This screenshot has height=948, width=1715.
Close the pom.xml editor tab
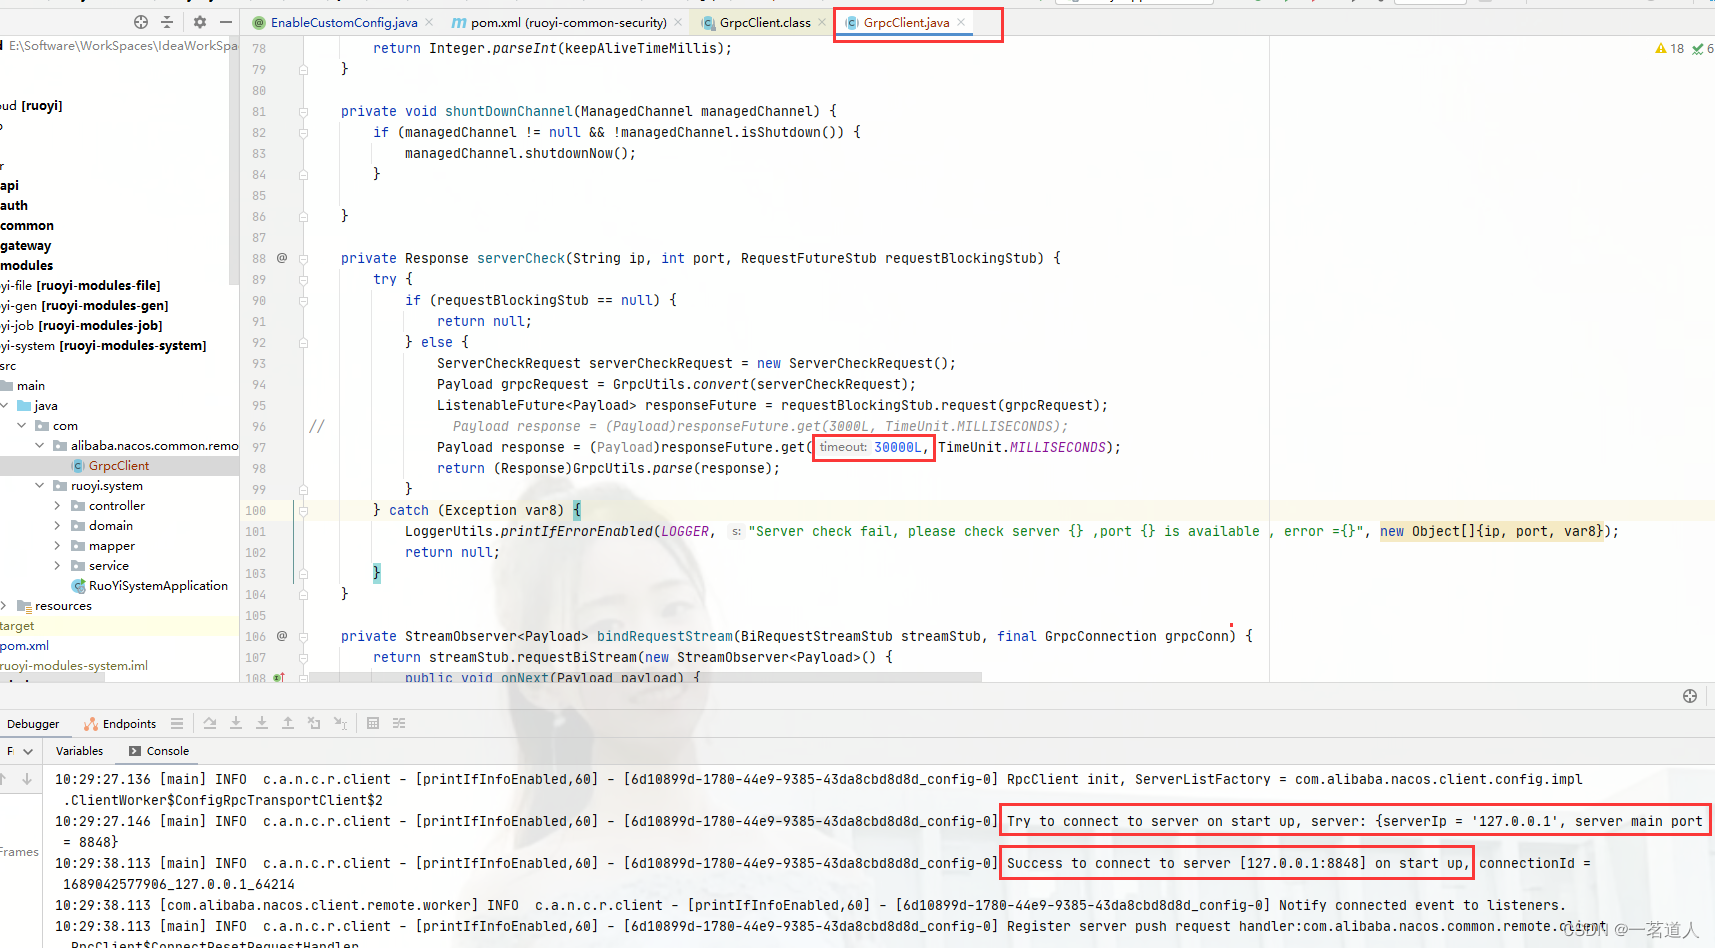point(678,22)
